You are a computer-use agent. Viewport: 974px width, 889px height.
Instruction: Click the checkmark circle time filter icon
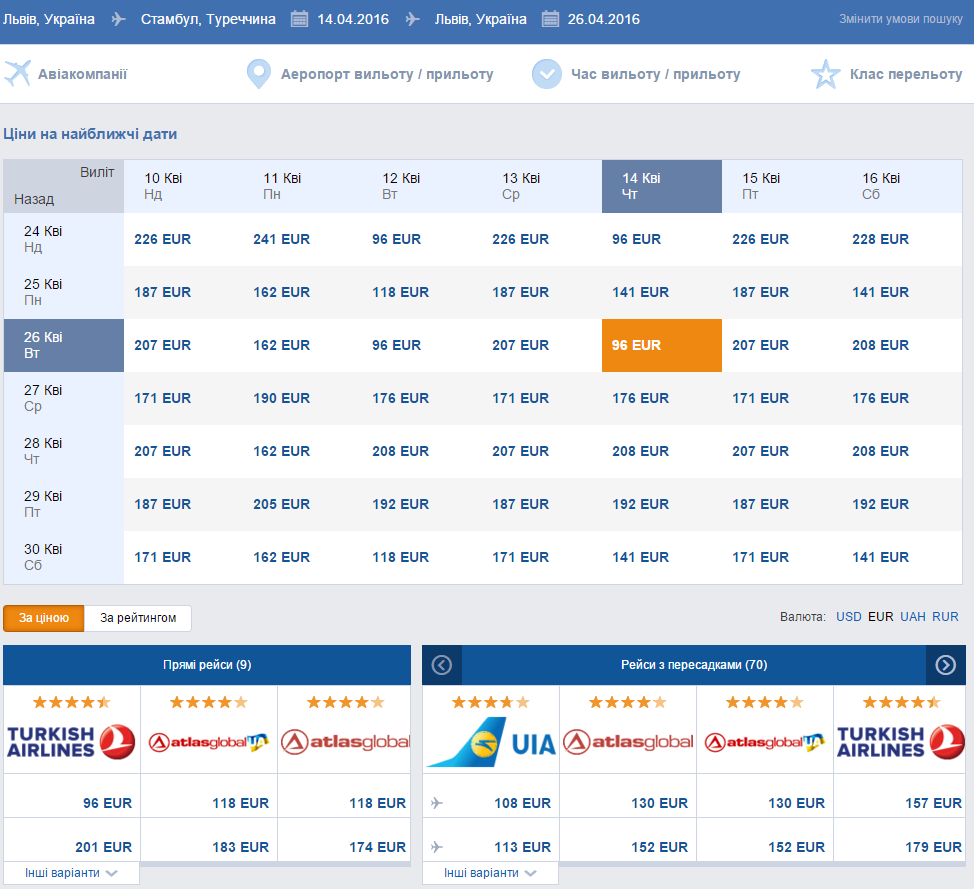point(547,74)
